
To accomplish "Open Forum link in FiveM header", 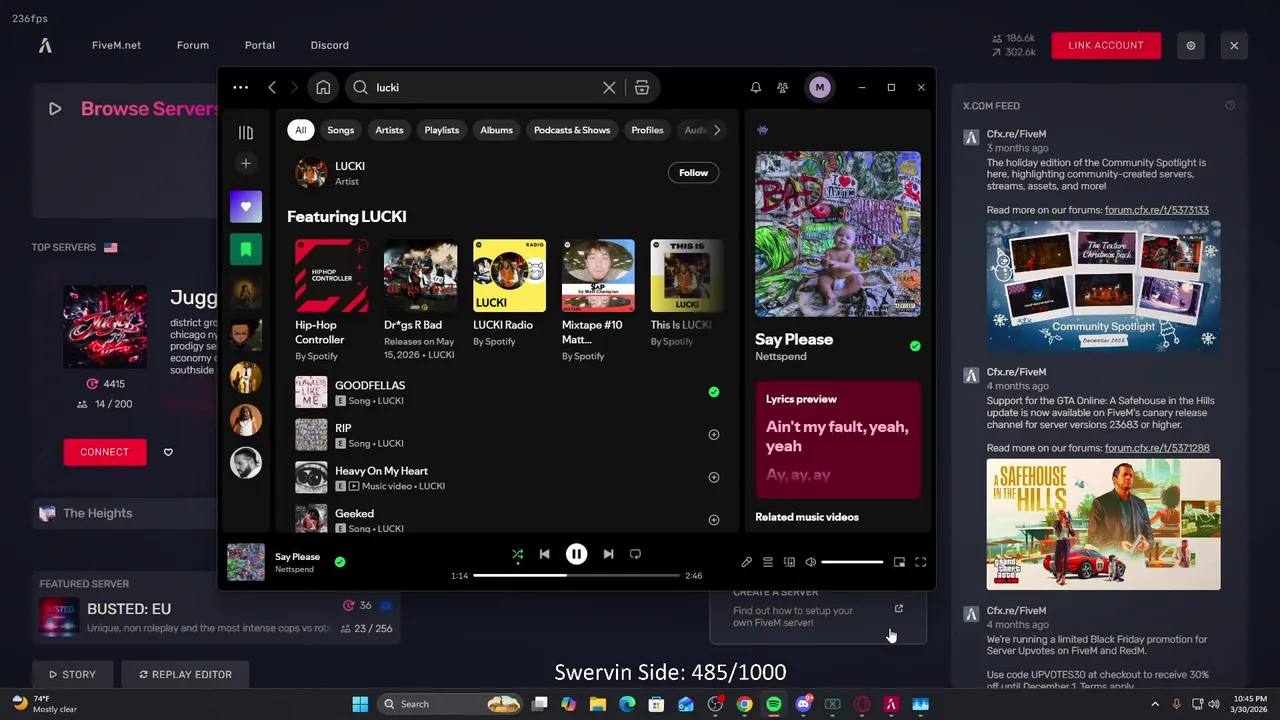I will coord(193,45).
